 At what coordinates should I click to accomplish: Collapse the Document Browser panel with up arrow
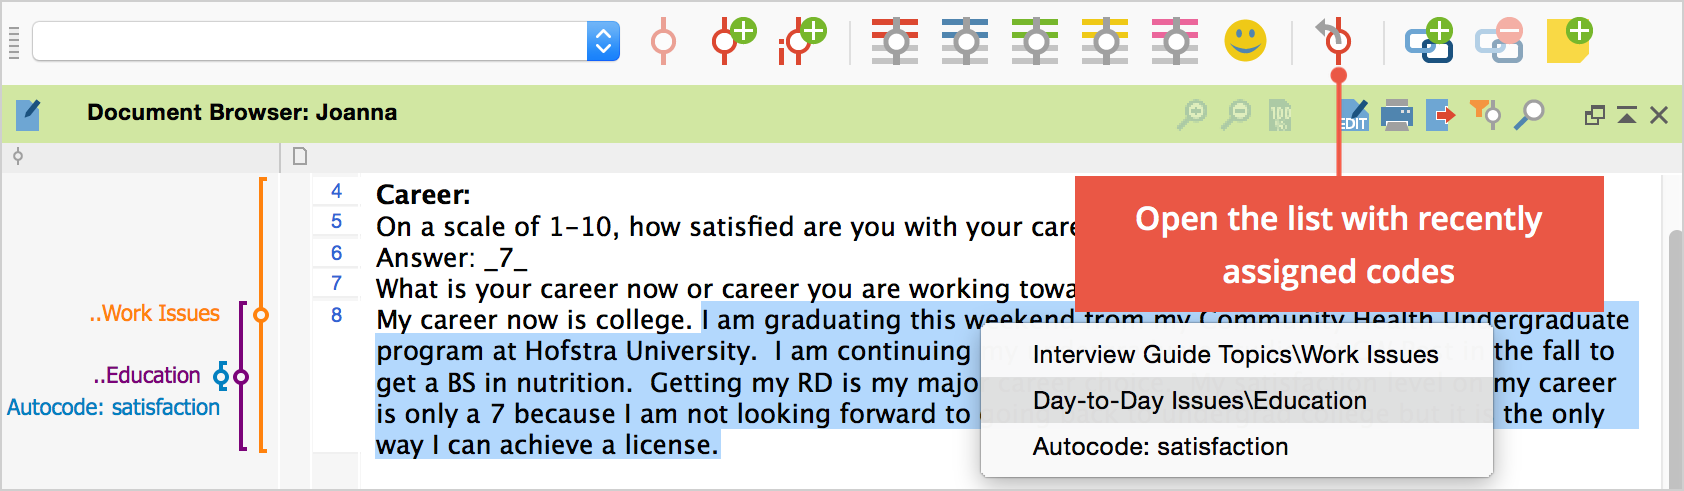[1627, 115]
